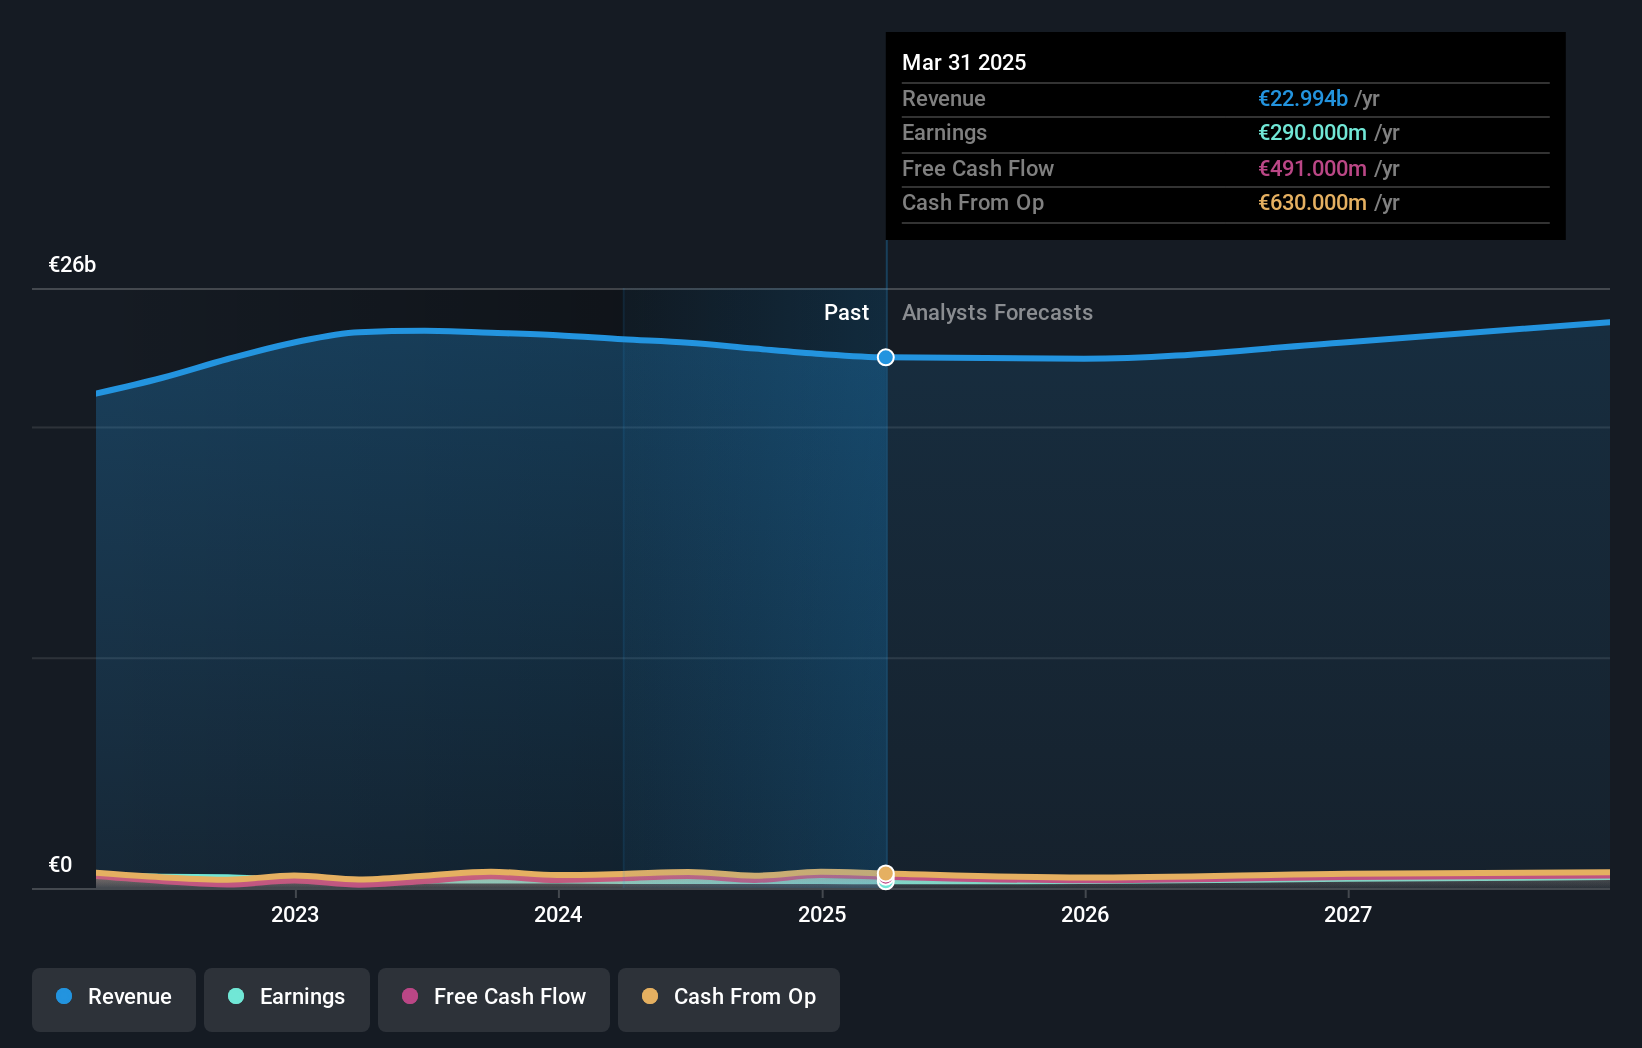The image size is (1642, 1048).
Task: Click the €290.000m earnings value
Action: tap(1312, 132)
